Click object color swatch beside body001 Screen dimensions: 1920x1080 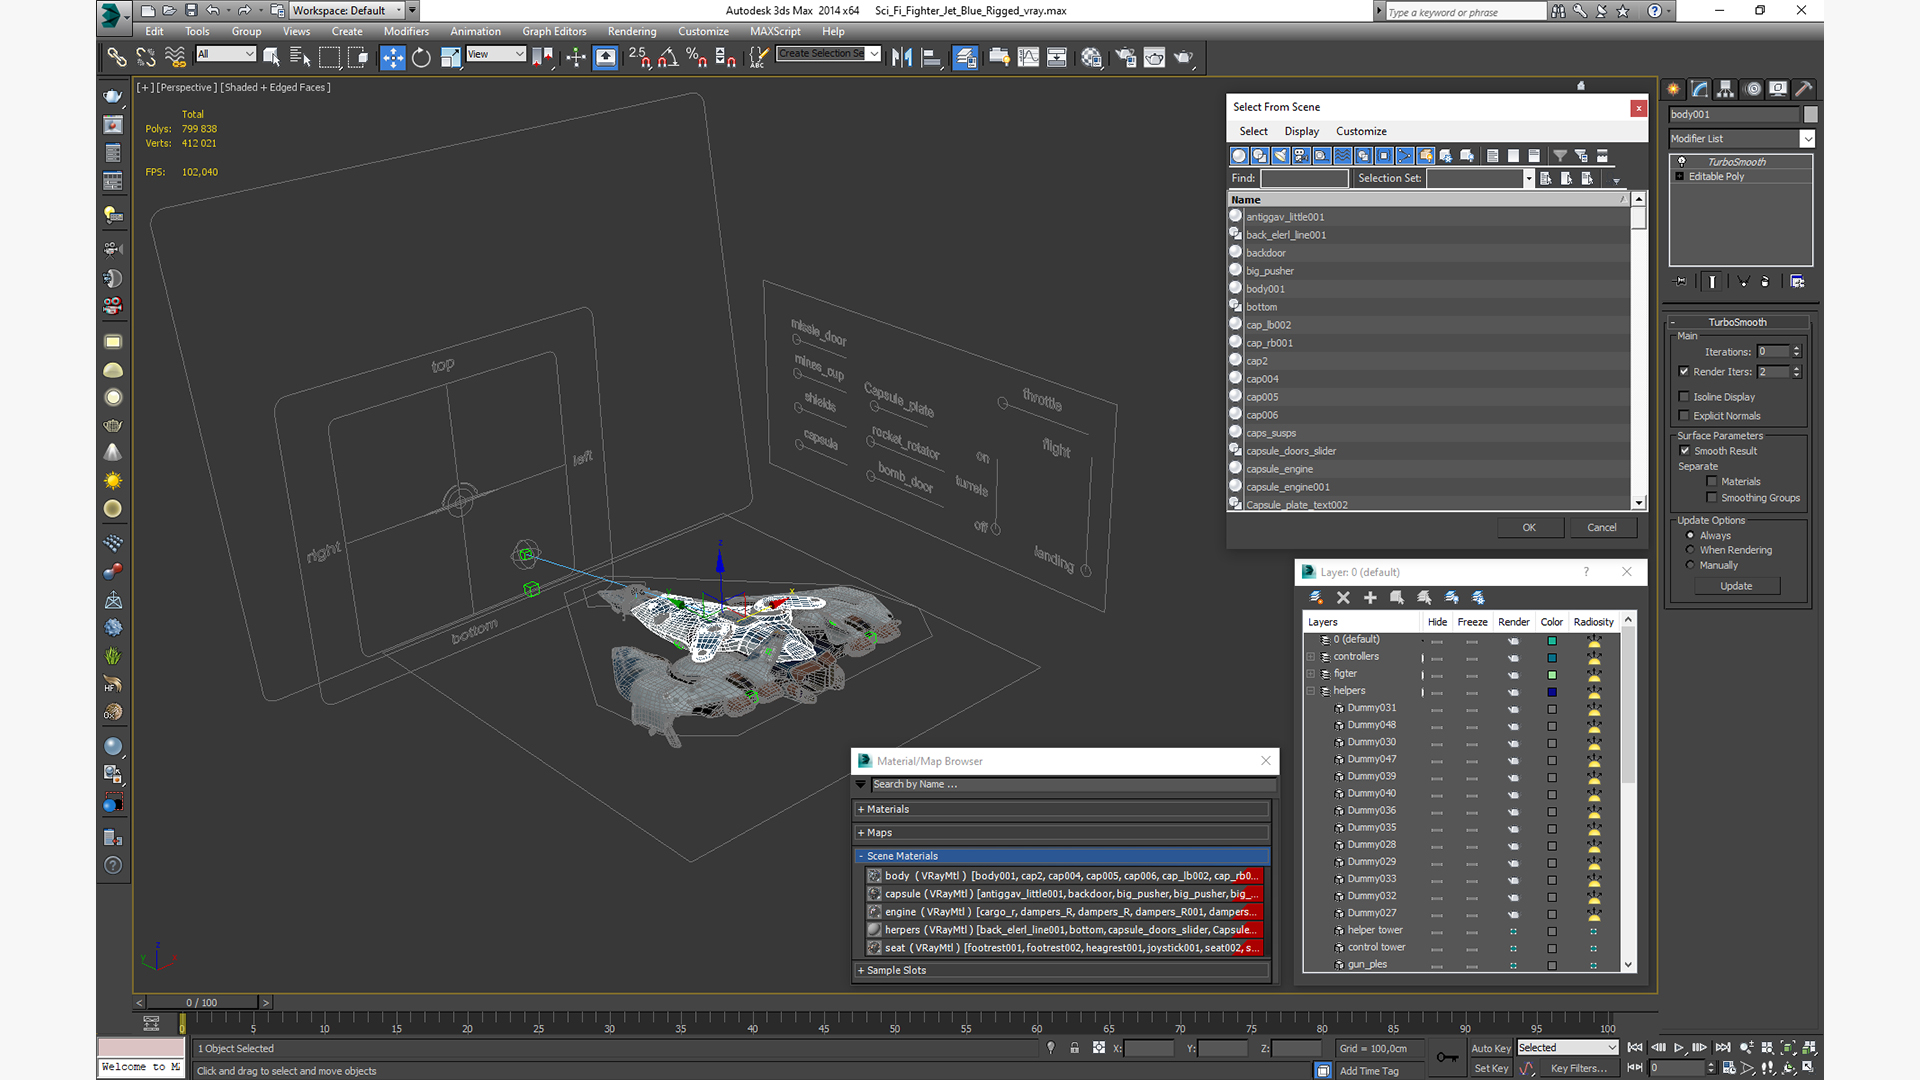pyautogui.click(x=1810, y=114)
